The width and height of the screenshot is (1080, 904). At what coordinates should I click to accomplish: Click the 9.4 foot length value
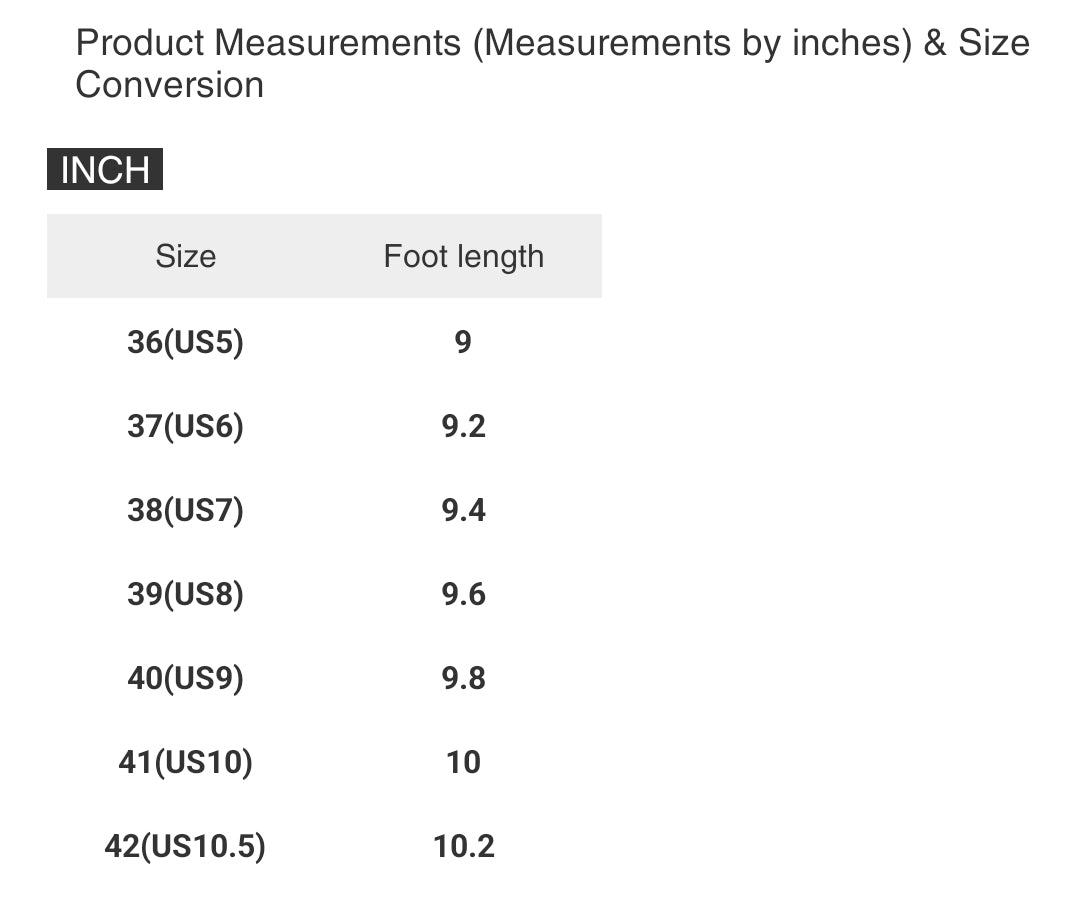463,511
